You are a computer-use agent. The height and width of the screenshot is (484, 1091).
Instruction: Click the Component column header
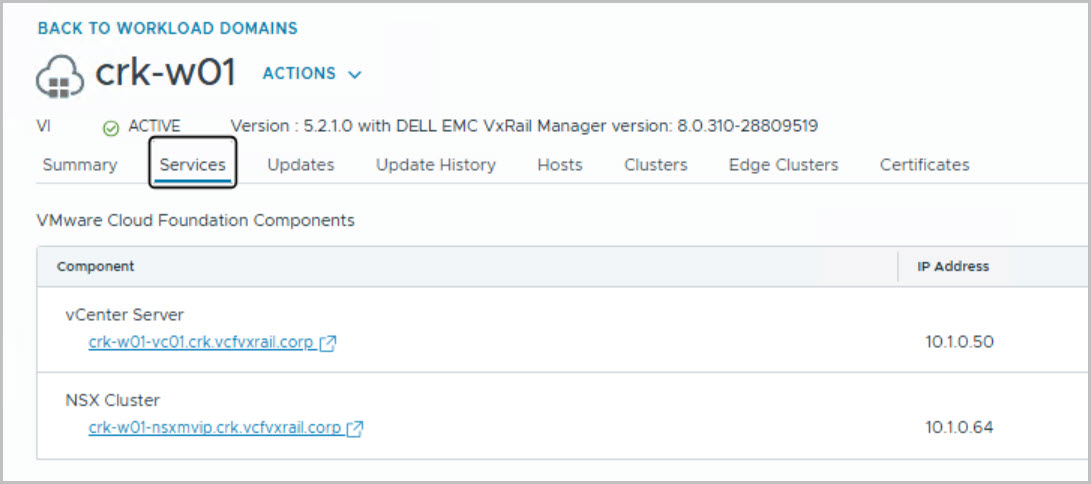(96, 267)
